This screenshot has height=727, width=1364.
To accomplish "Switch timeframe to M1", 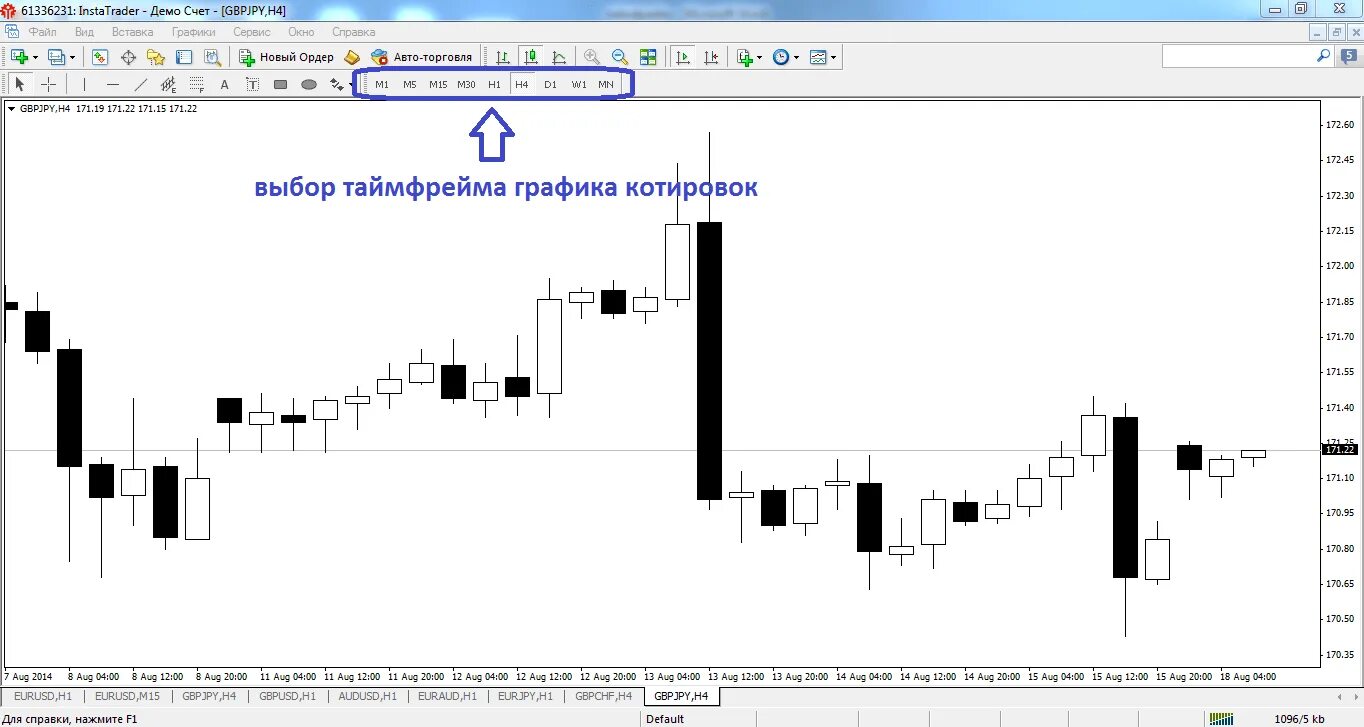I will pyautogui.click(x=382, y=84).
